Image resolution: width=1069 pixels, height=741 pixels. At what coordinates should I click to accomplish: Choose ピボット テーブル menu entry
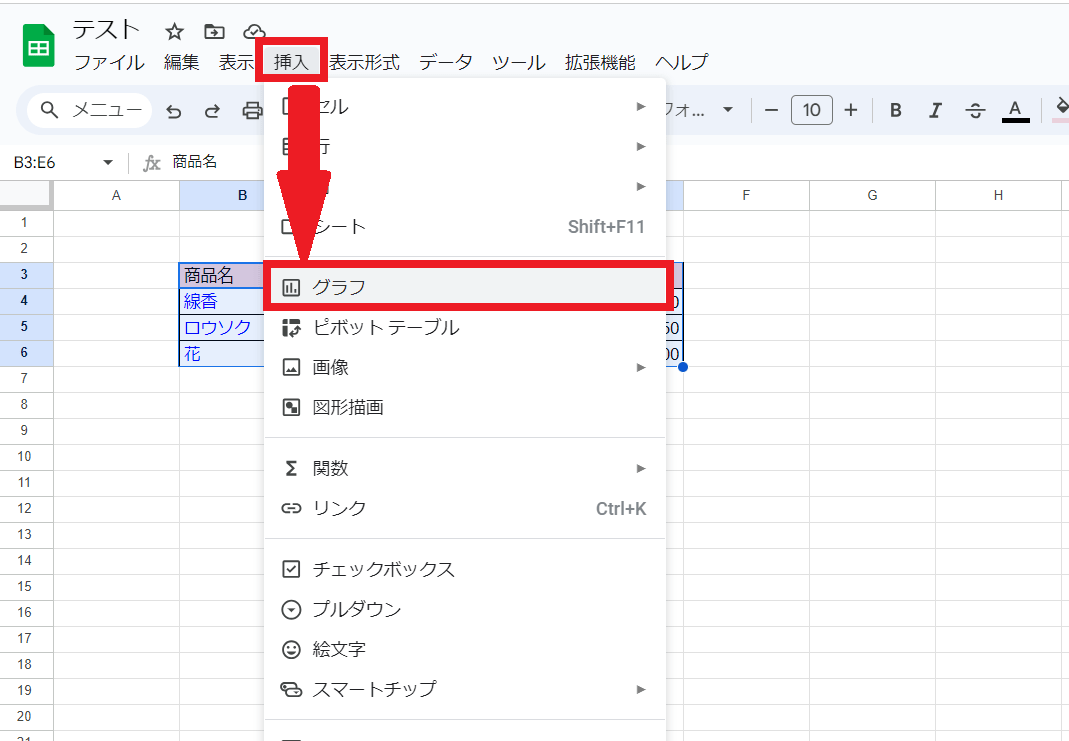[x=386, y=327]
